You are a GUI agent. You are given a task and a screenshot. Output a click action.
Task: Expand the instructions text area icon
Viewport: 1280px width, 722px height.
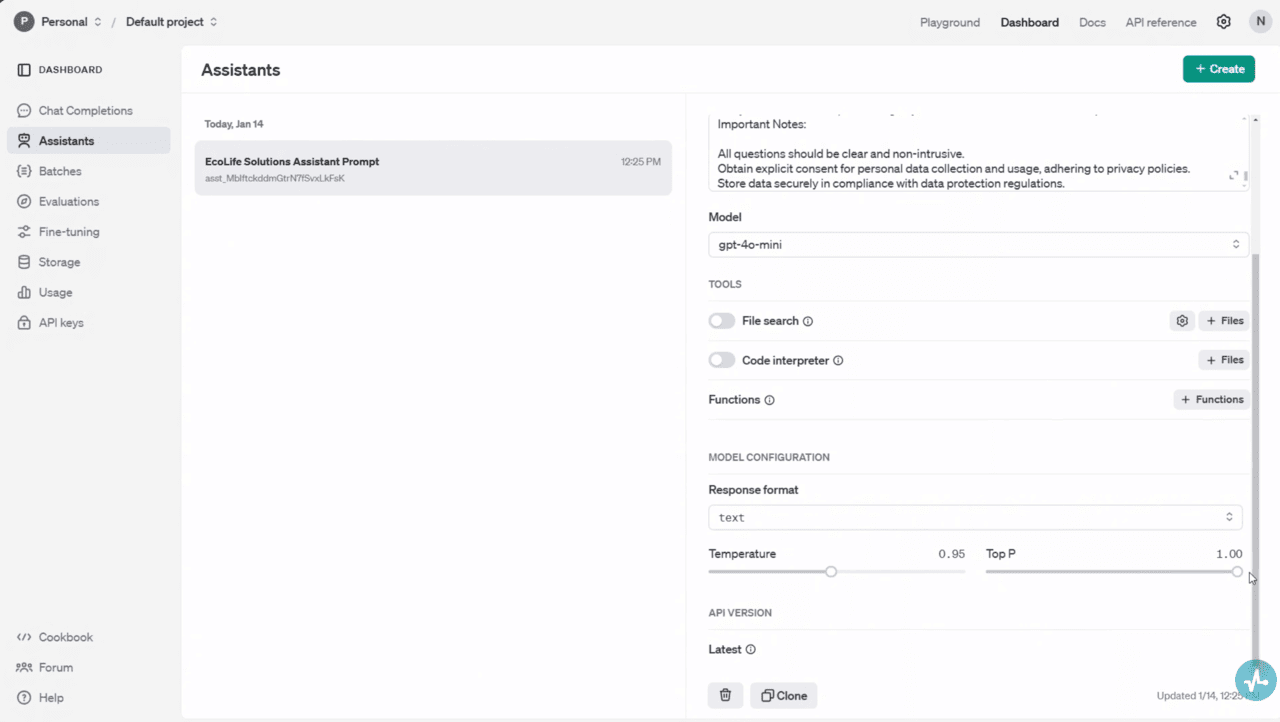coord(1234,176)
